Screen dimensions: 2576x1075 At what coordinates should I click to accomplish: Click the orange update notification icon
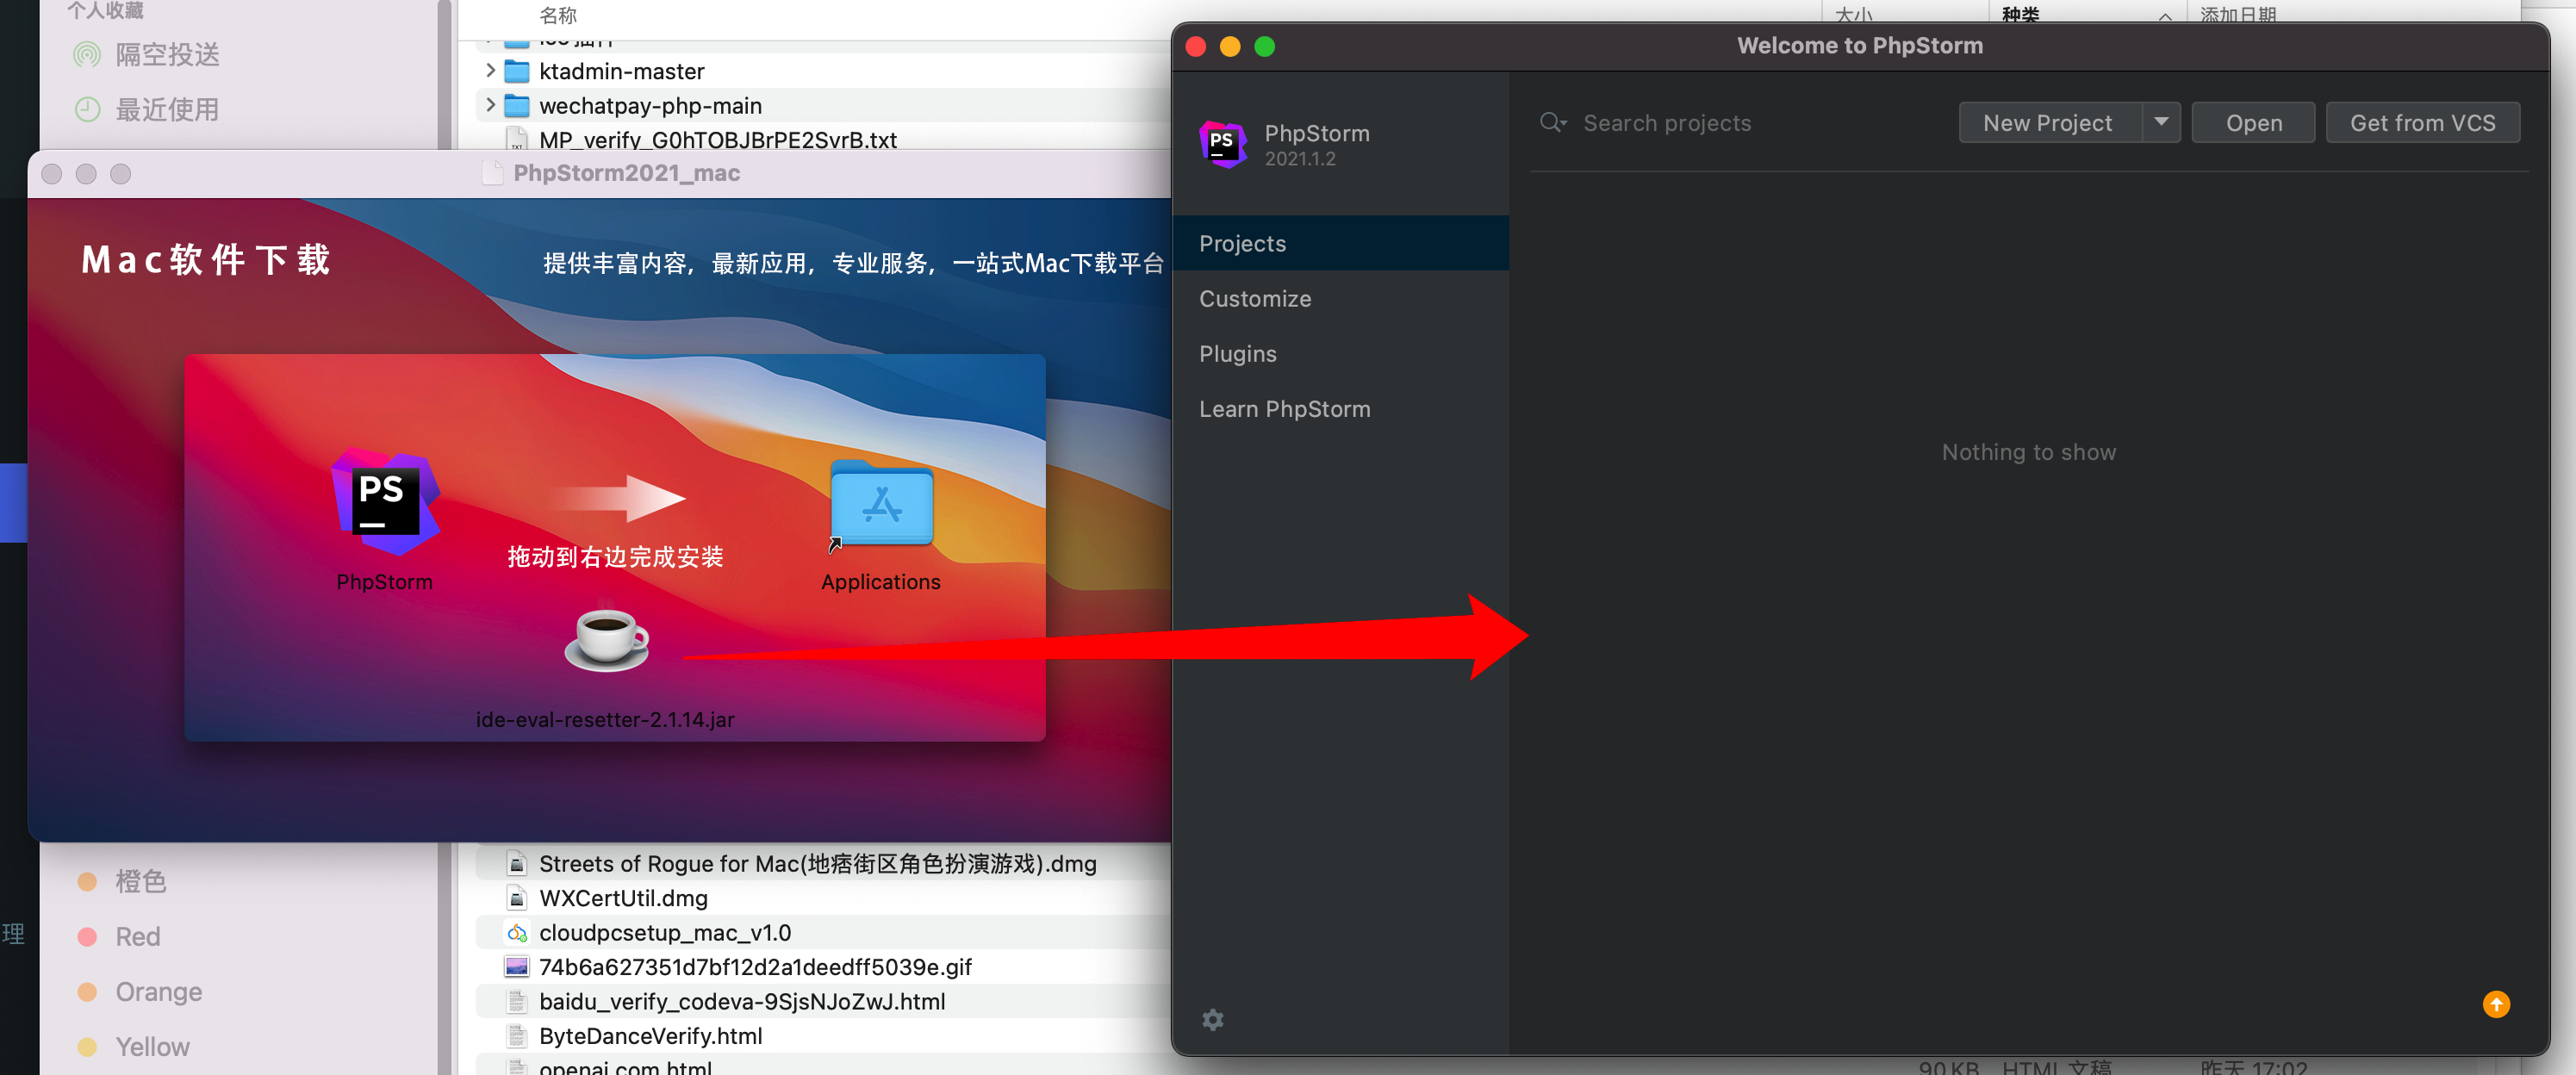tap(2496, 1003)
